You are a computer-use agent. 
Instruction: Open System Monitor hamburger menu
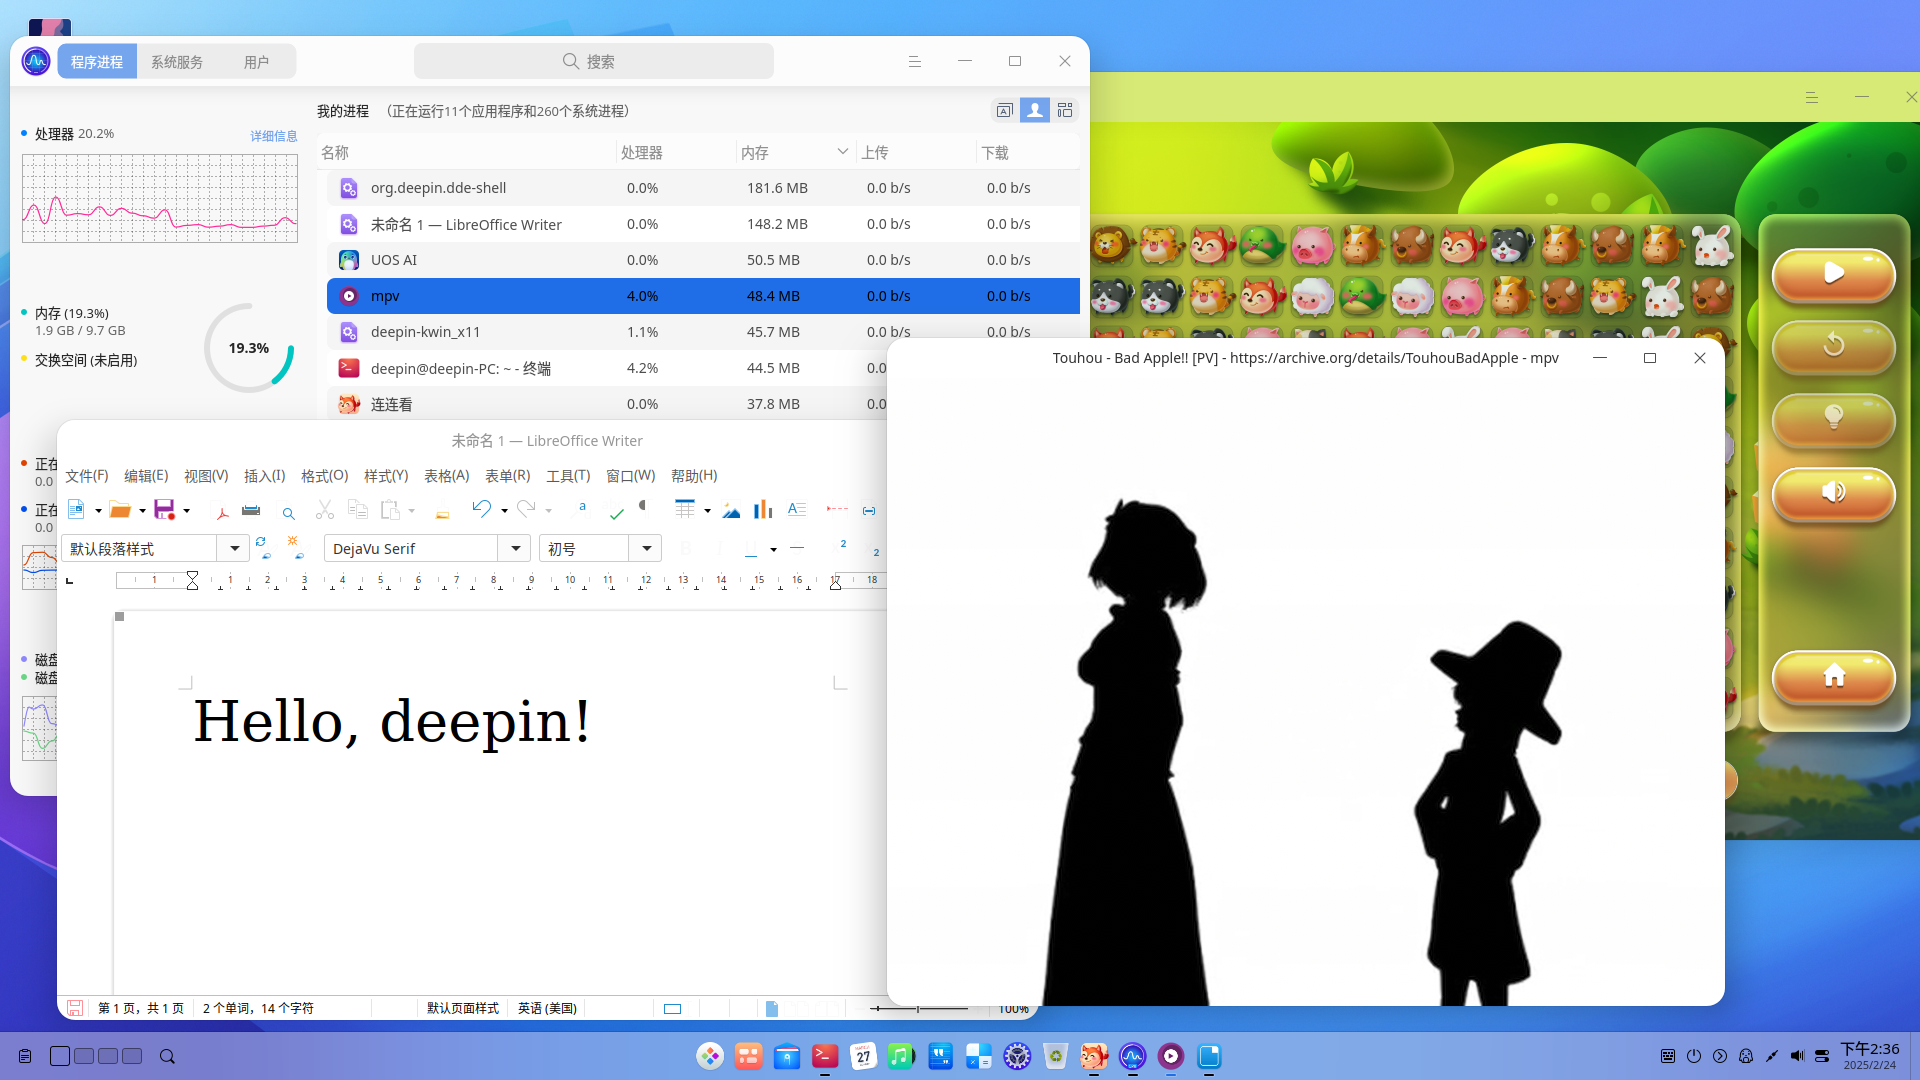[x=914, y=61]
